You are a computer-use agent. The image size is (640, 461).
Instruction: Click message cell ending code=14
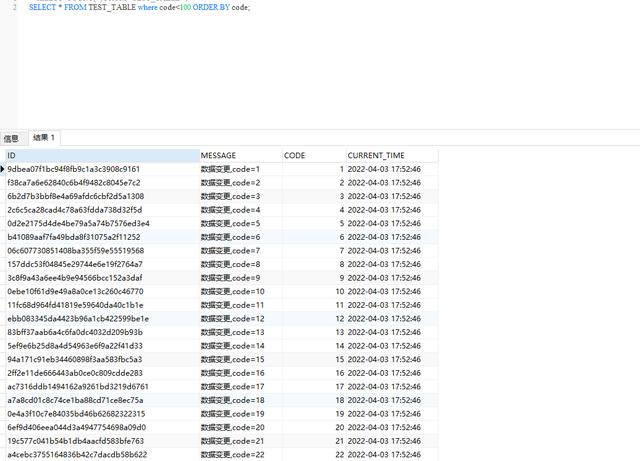pos(240,346)
